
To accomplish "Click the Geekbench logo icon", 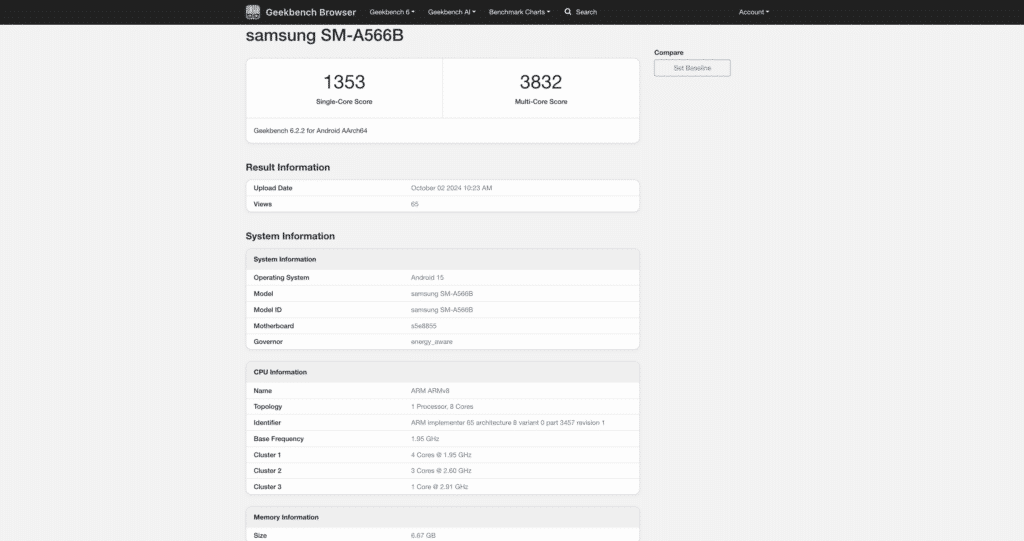I will point(253,12).
